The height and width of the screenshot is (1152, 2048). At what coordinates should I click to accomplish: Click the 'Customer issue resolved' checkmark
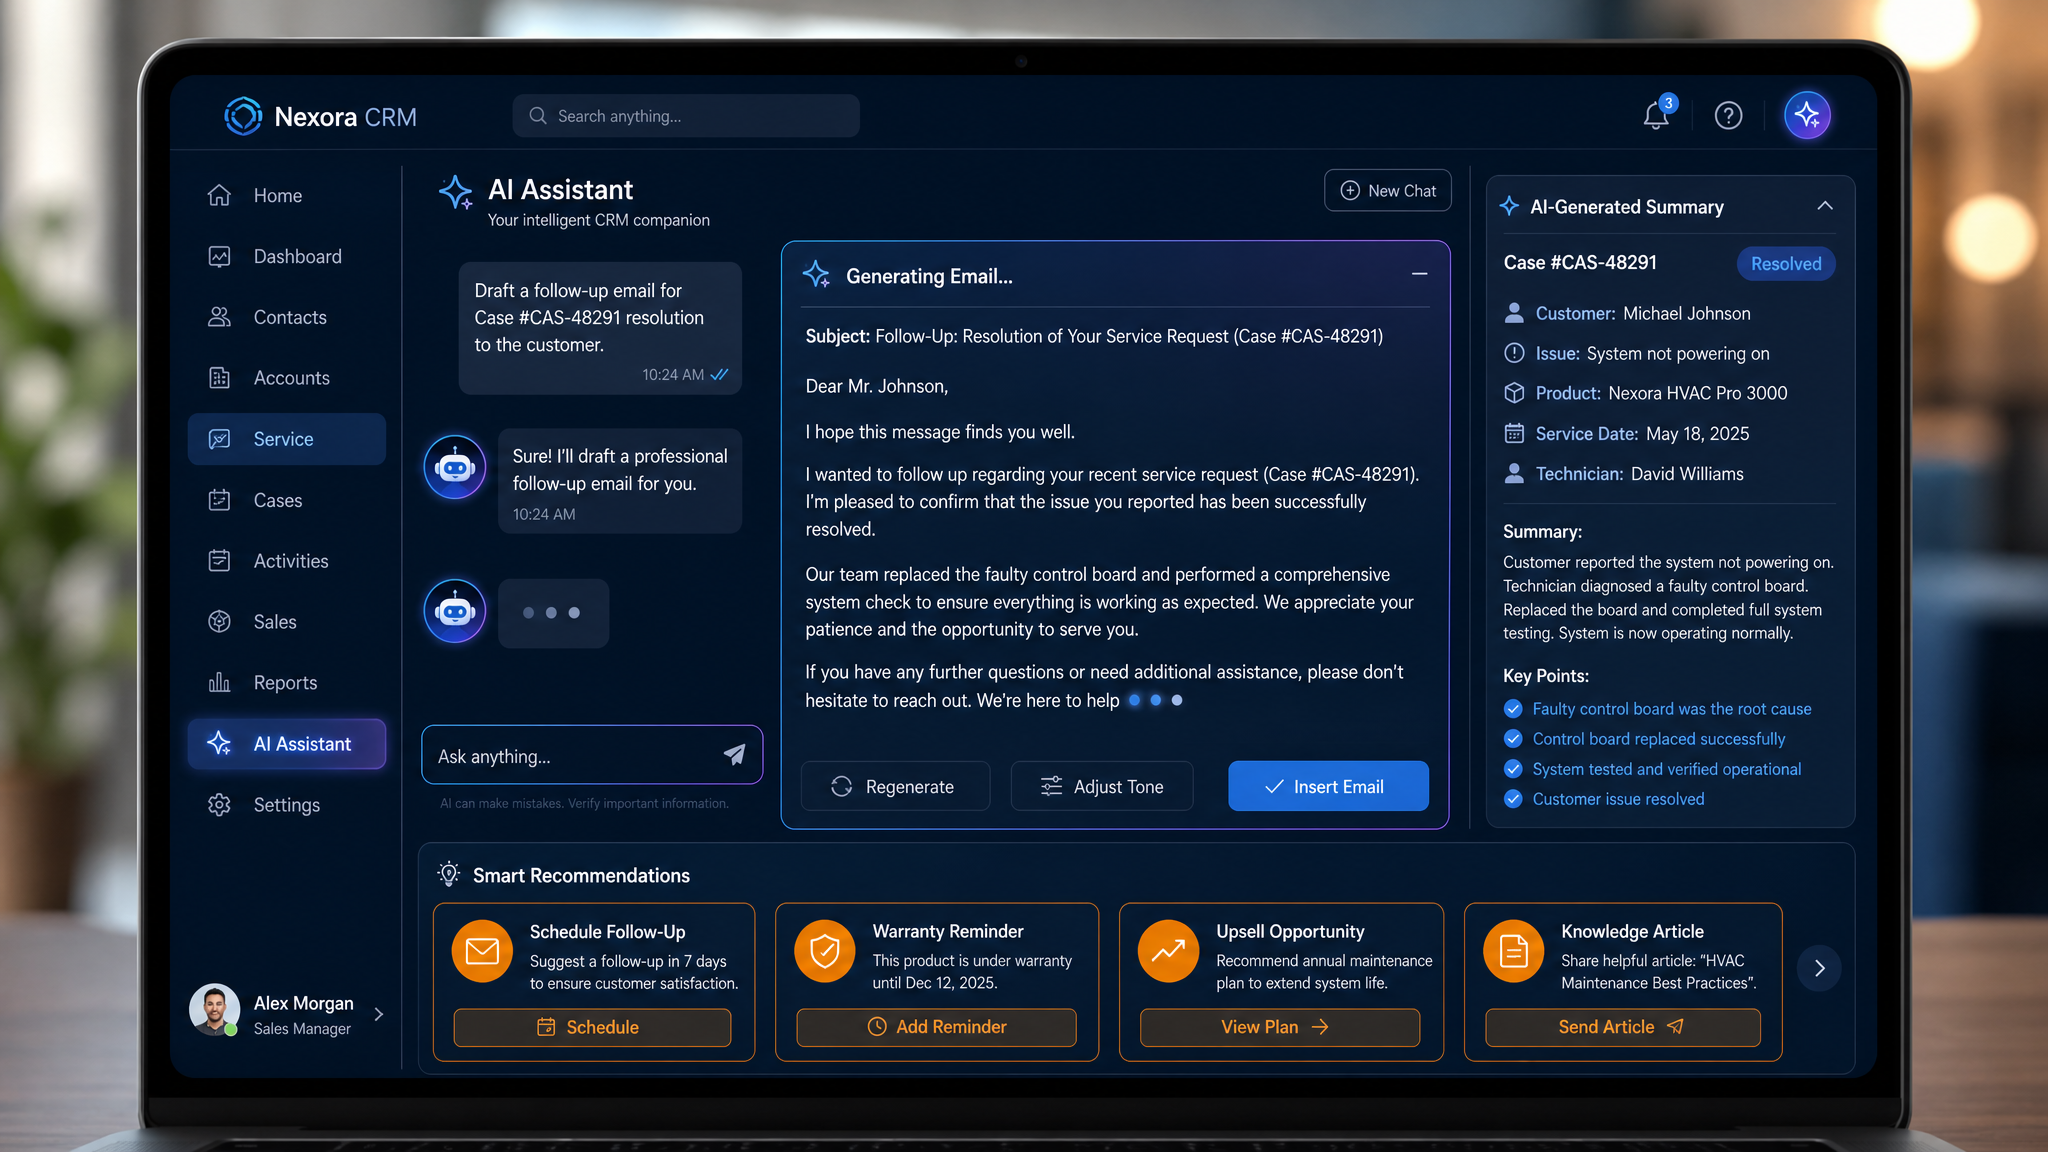coord(1513,799)
